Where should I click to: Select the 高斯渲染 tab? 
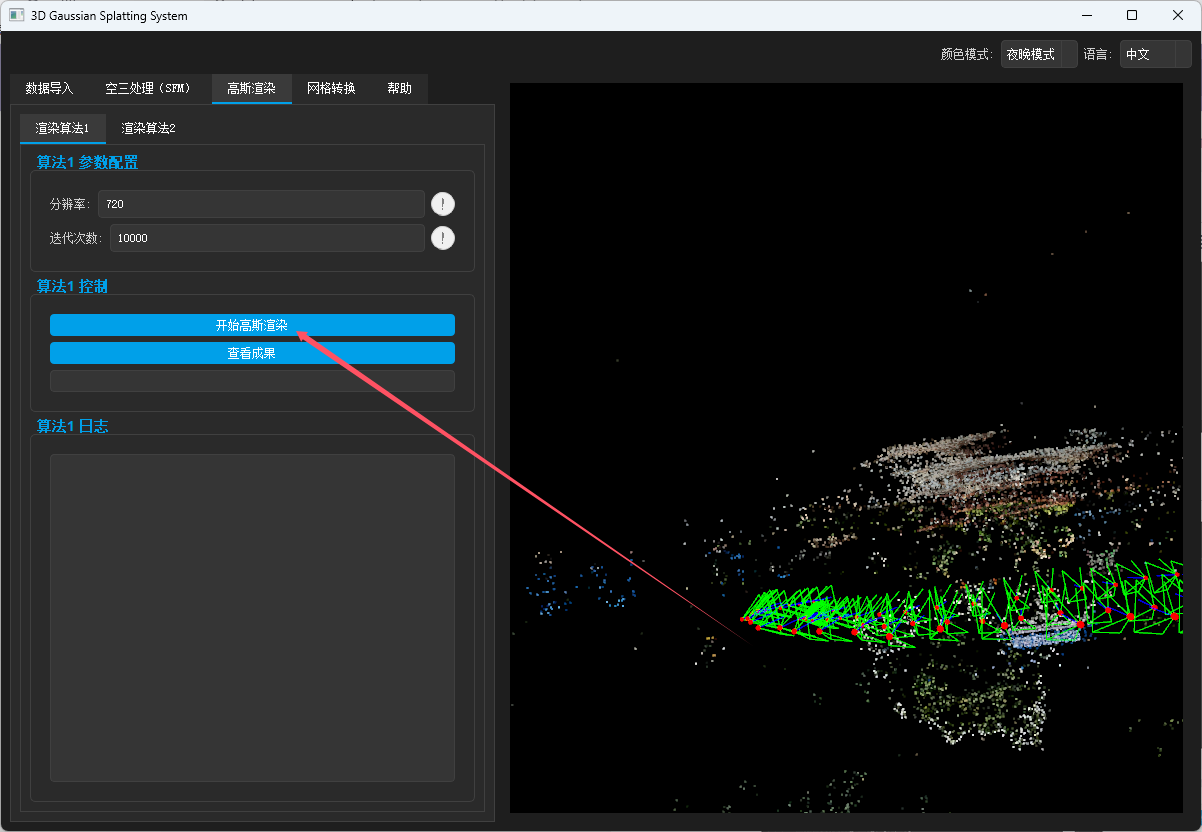point(251,88)
